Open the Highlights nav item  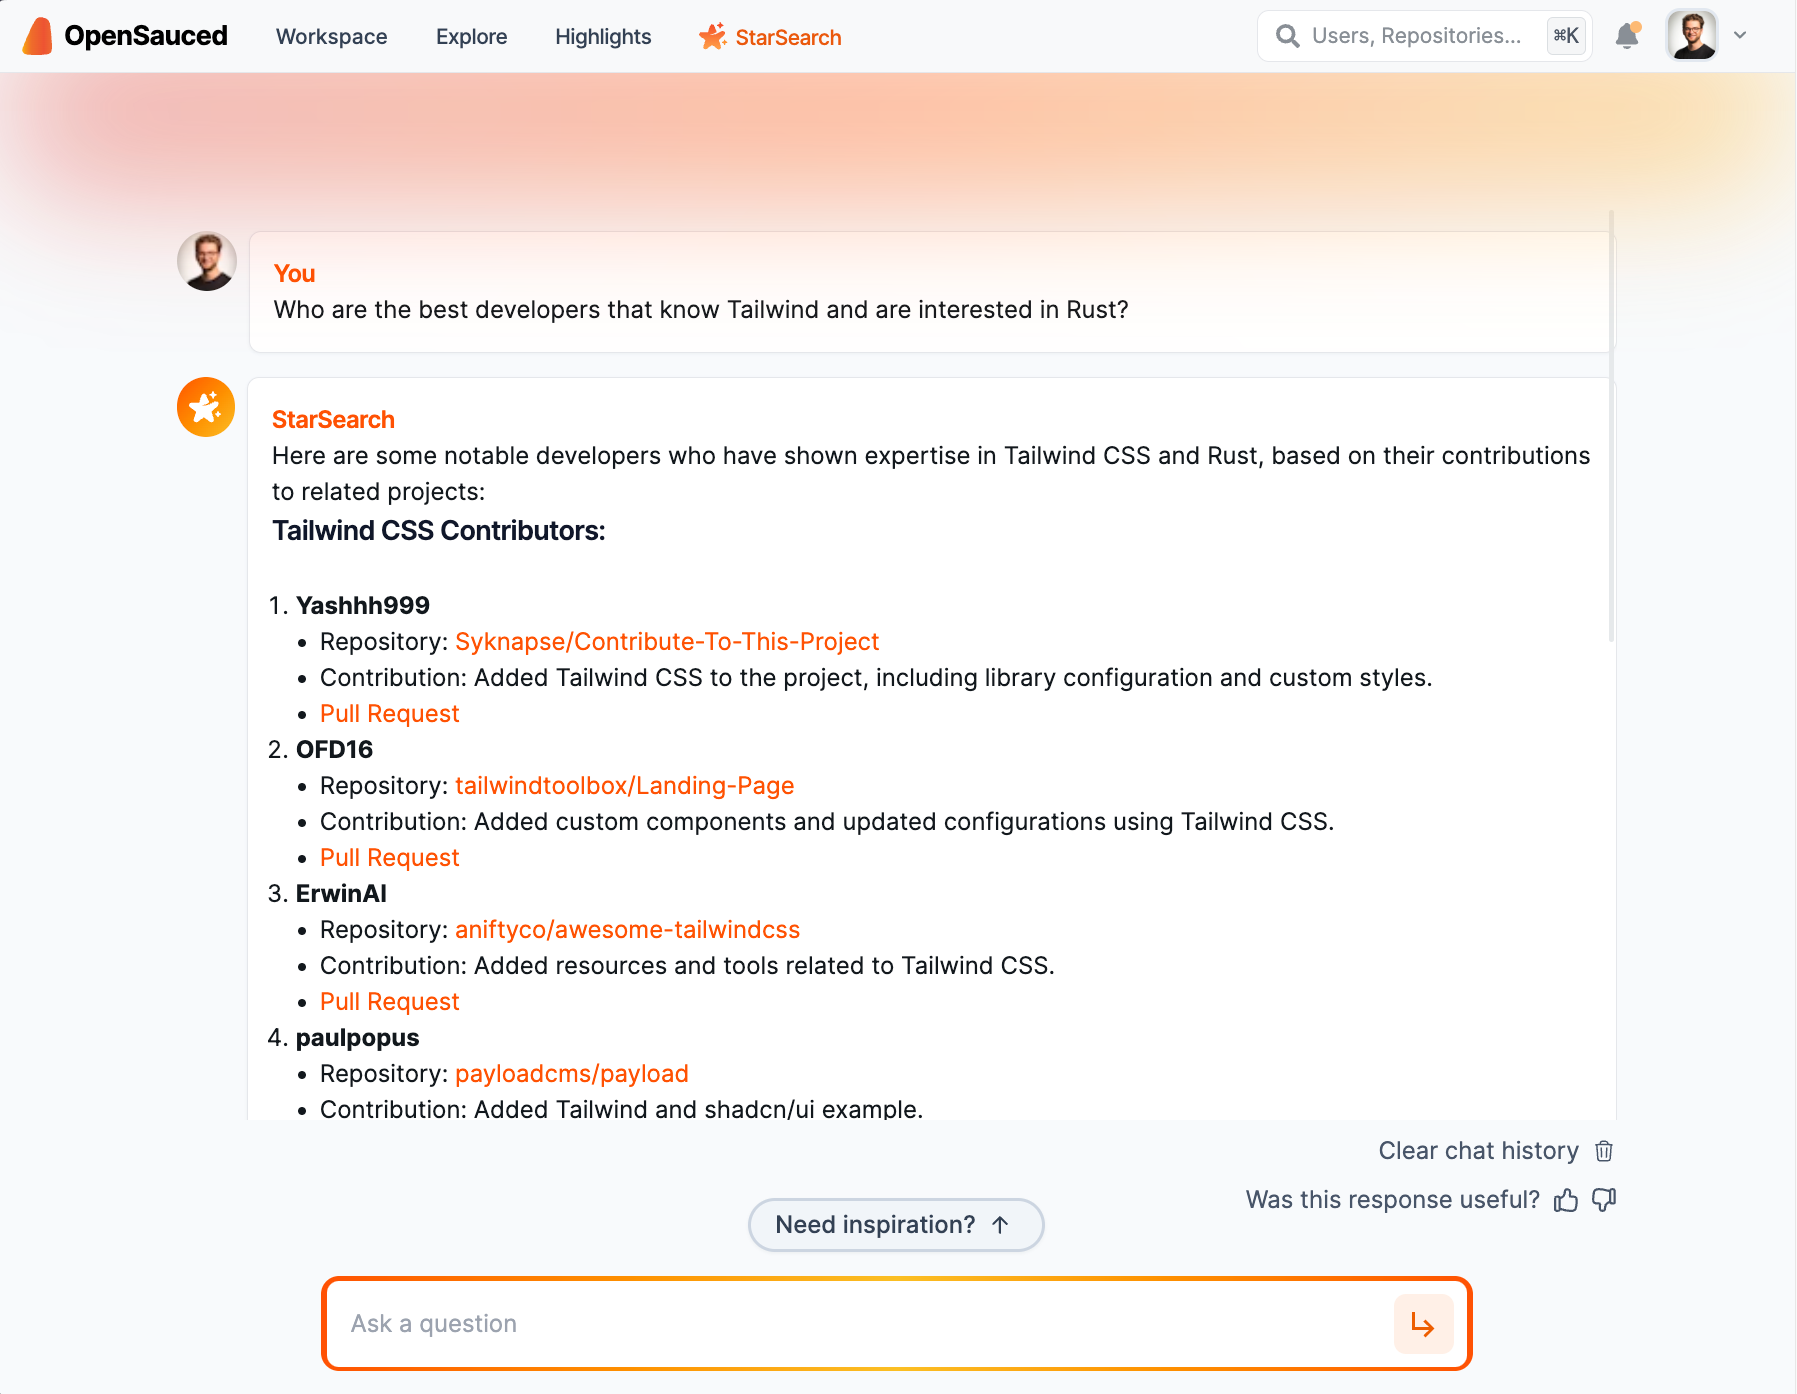(x=603, y=37)
